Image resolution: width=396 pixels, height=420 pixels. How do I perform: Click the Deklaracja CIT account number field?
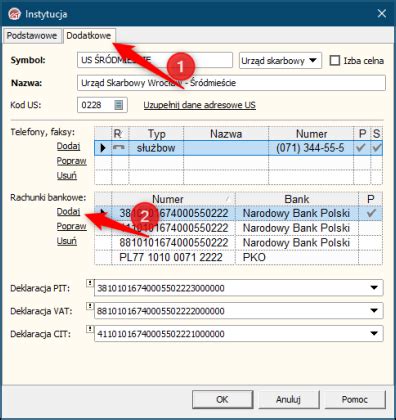(239, 334)
